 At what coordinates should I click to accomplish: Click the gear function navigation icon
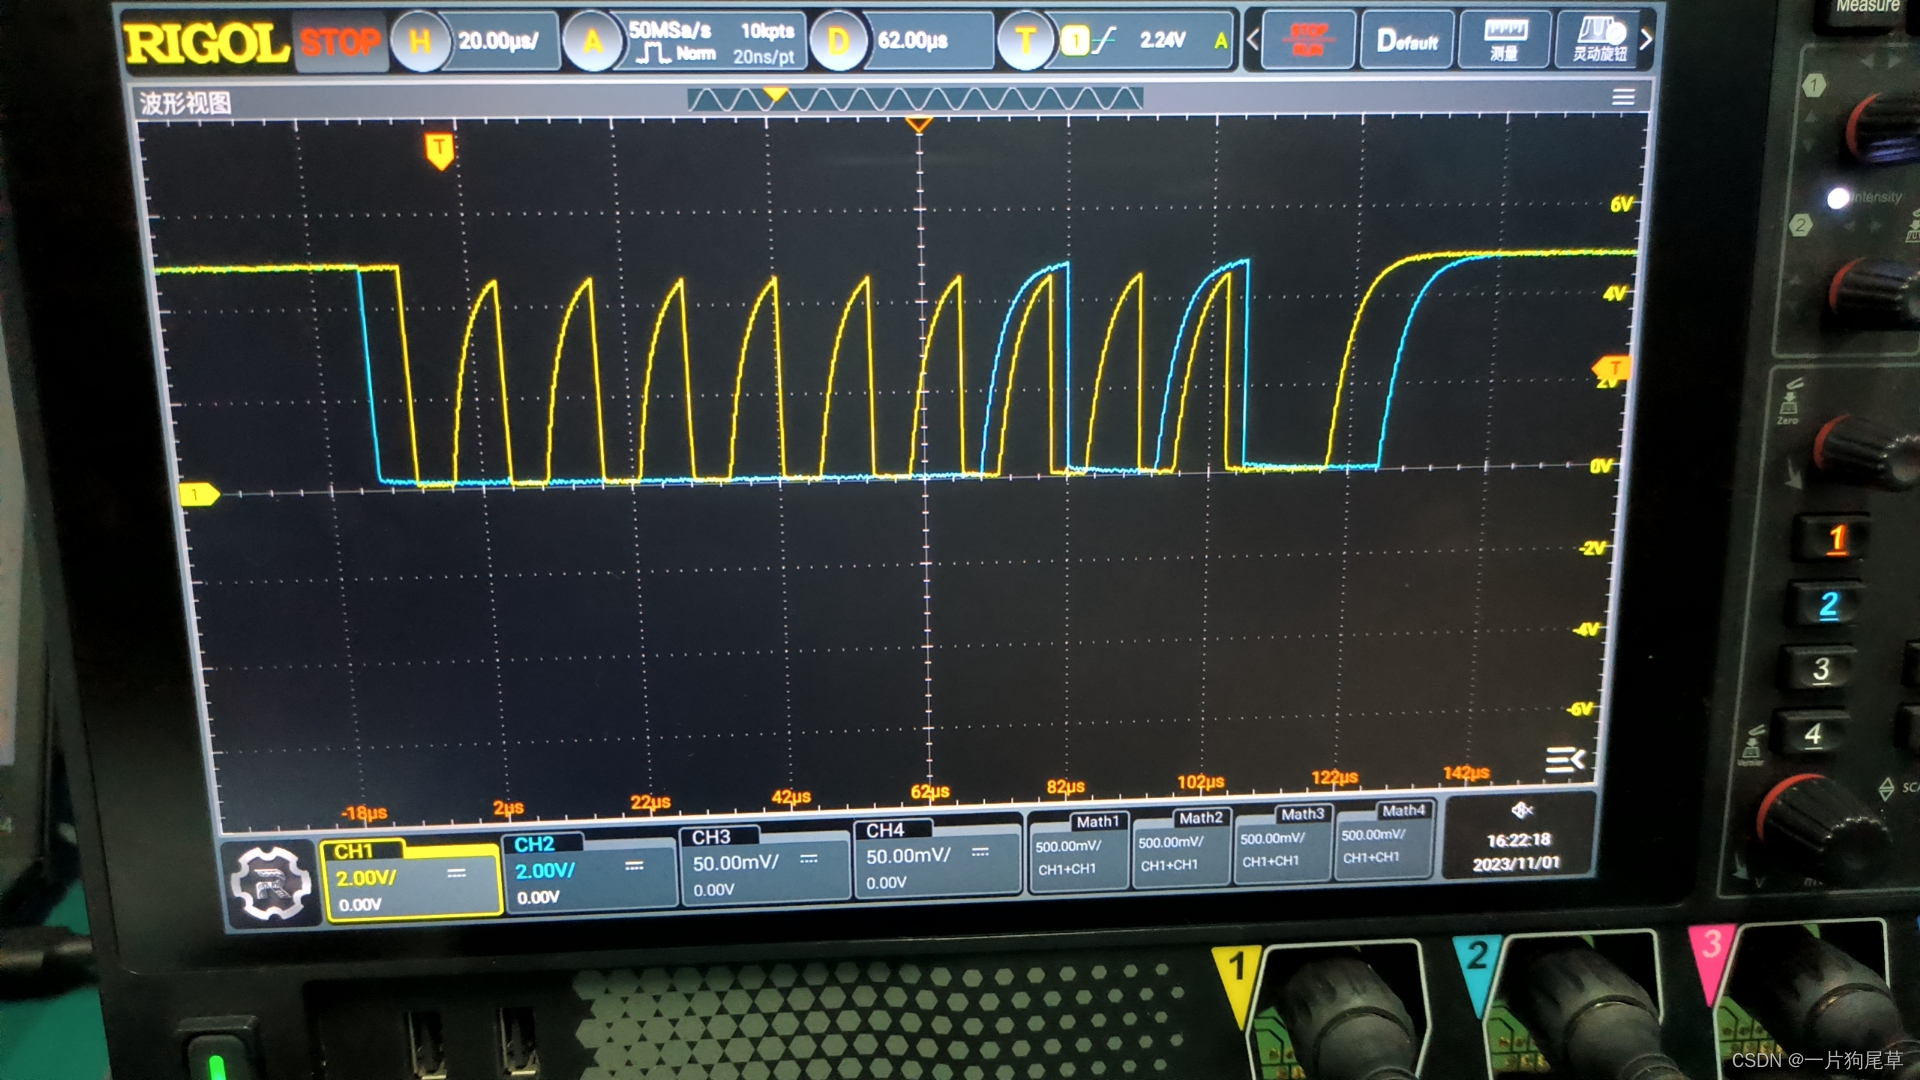[270, 883]
